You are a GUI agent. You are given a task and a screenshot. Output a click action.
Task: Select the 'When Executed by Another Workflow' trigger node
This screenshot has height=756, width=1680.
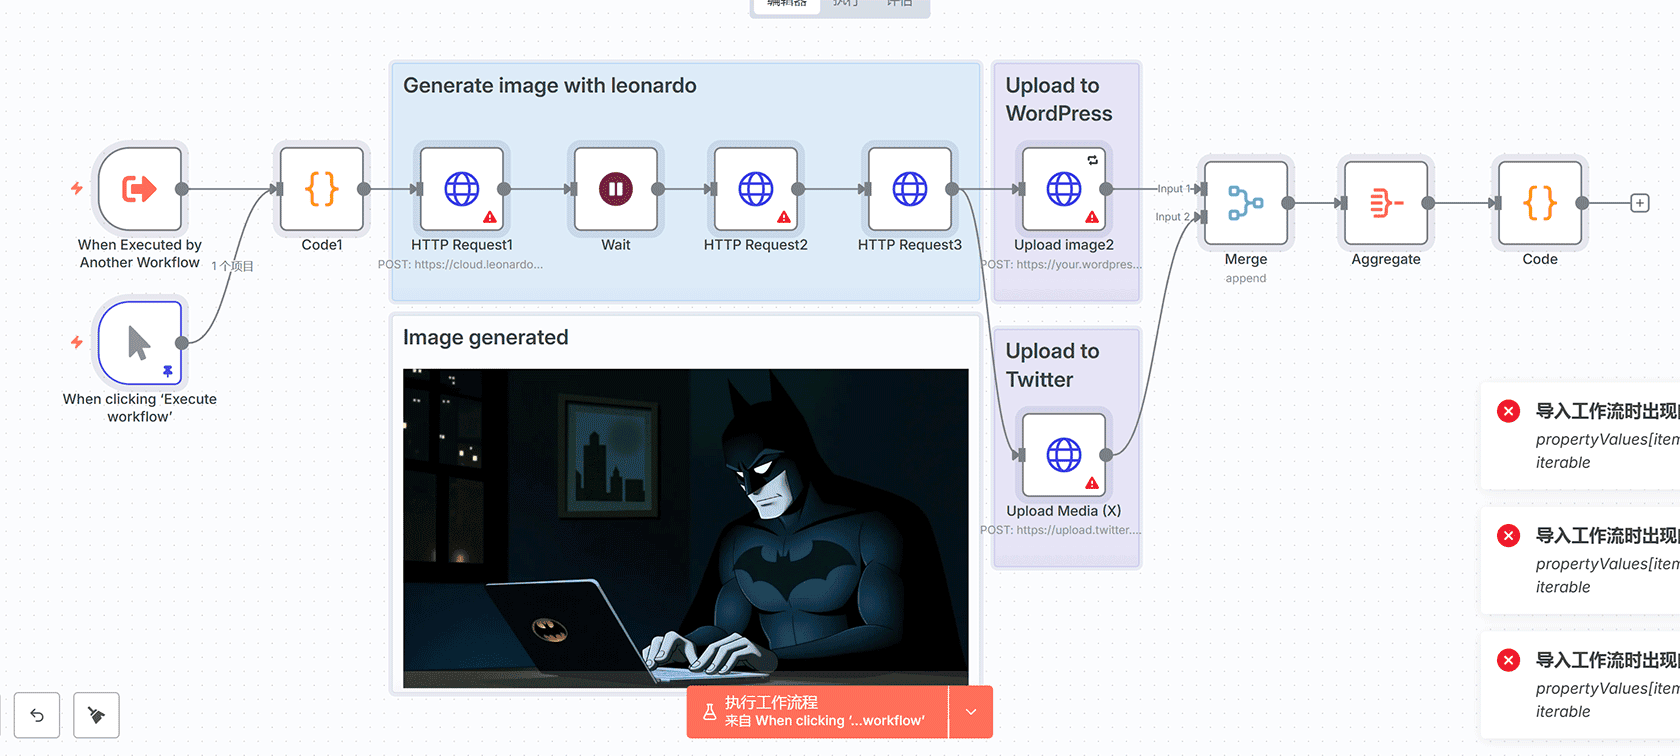(x=140, y=189)
